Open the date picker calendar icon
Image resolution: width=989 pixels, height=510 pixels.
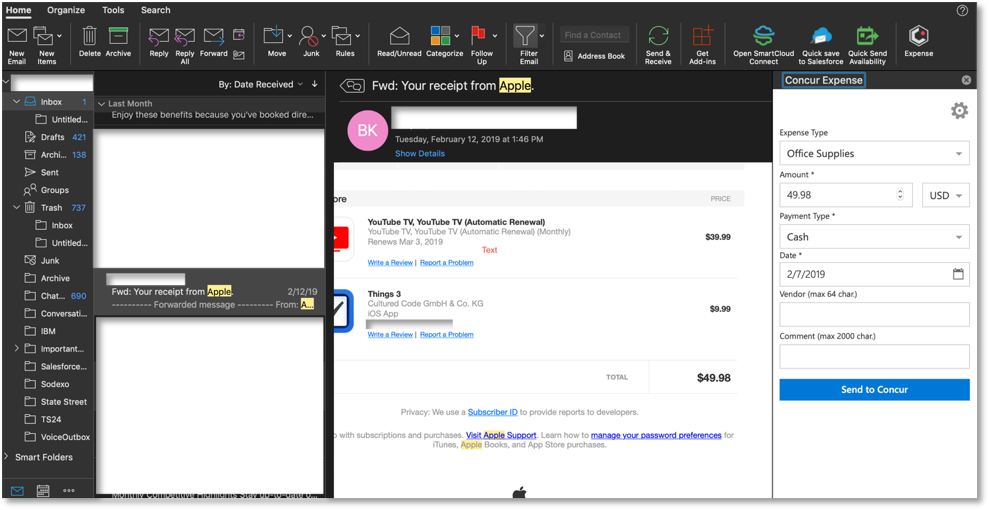coord(958,274)
